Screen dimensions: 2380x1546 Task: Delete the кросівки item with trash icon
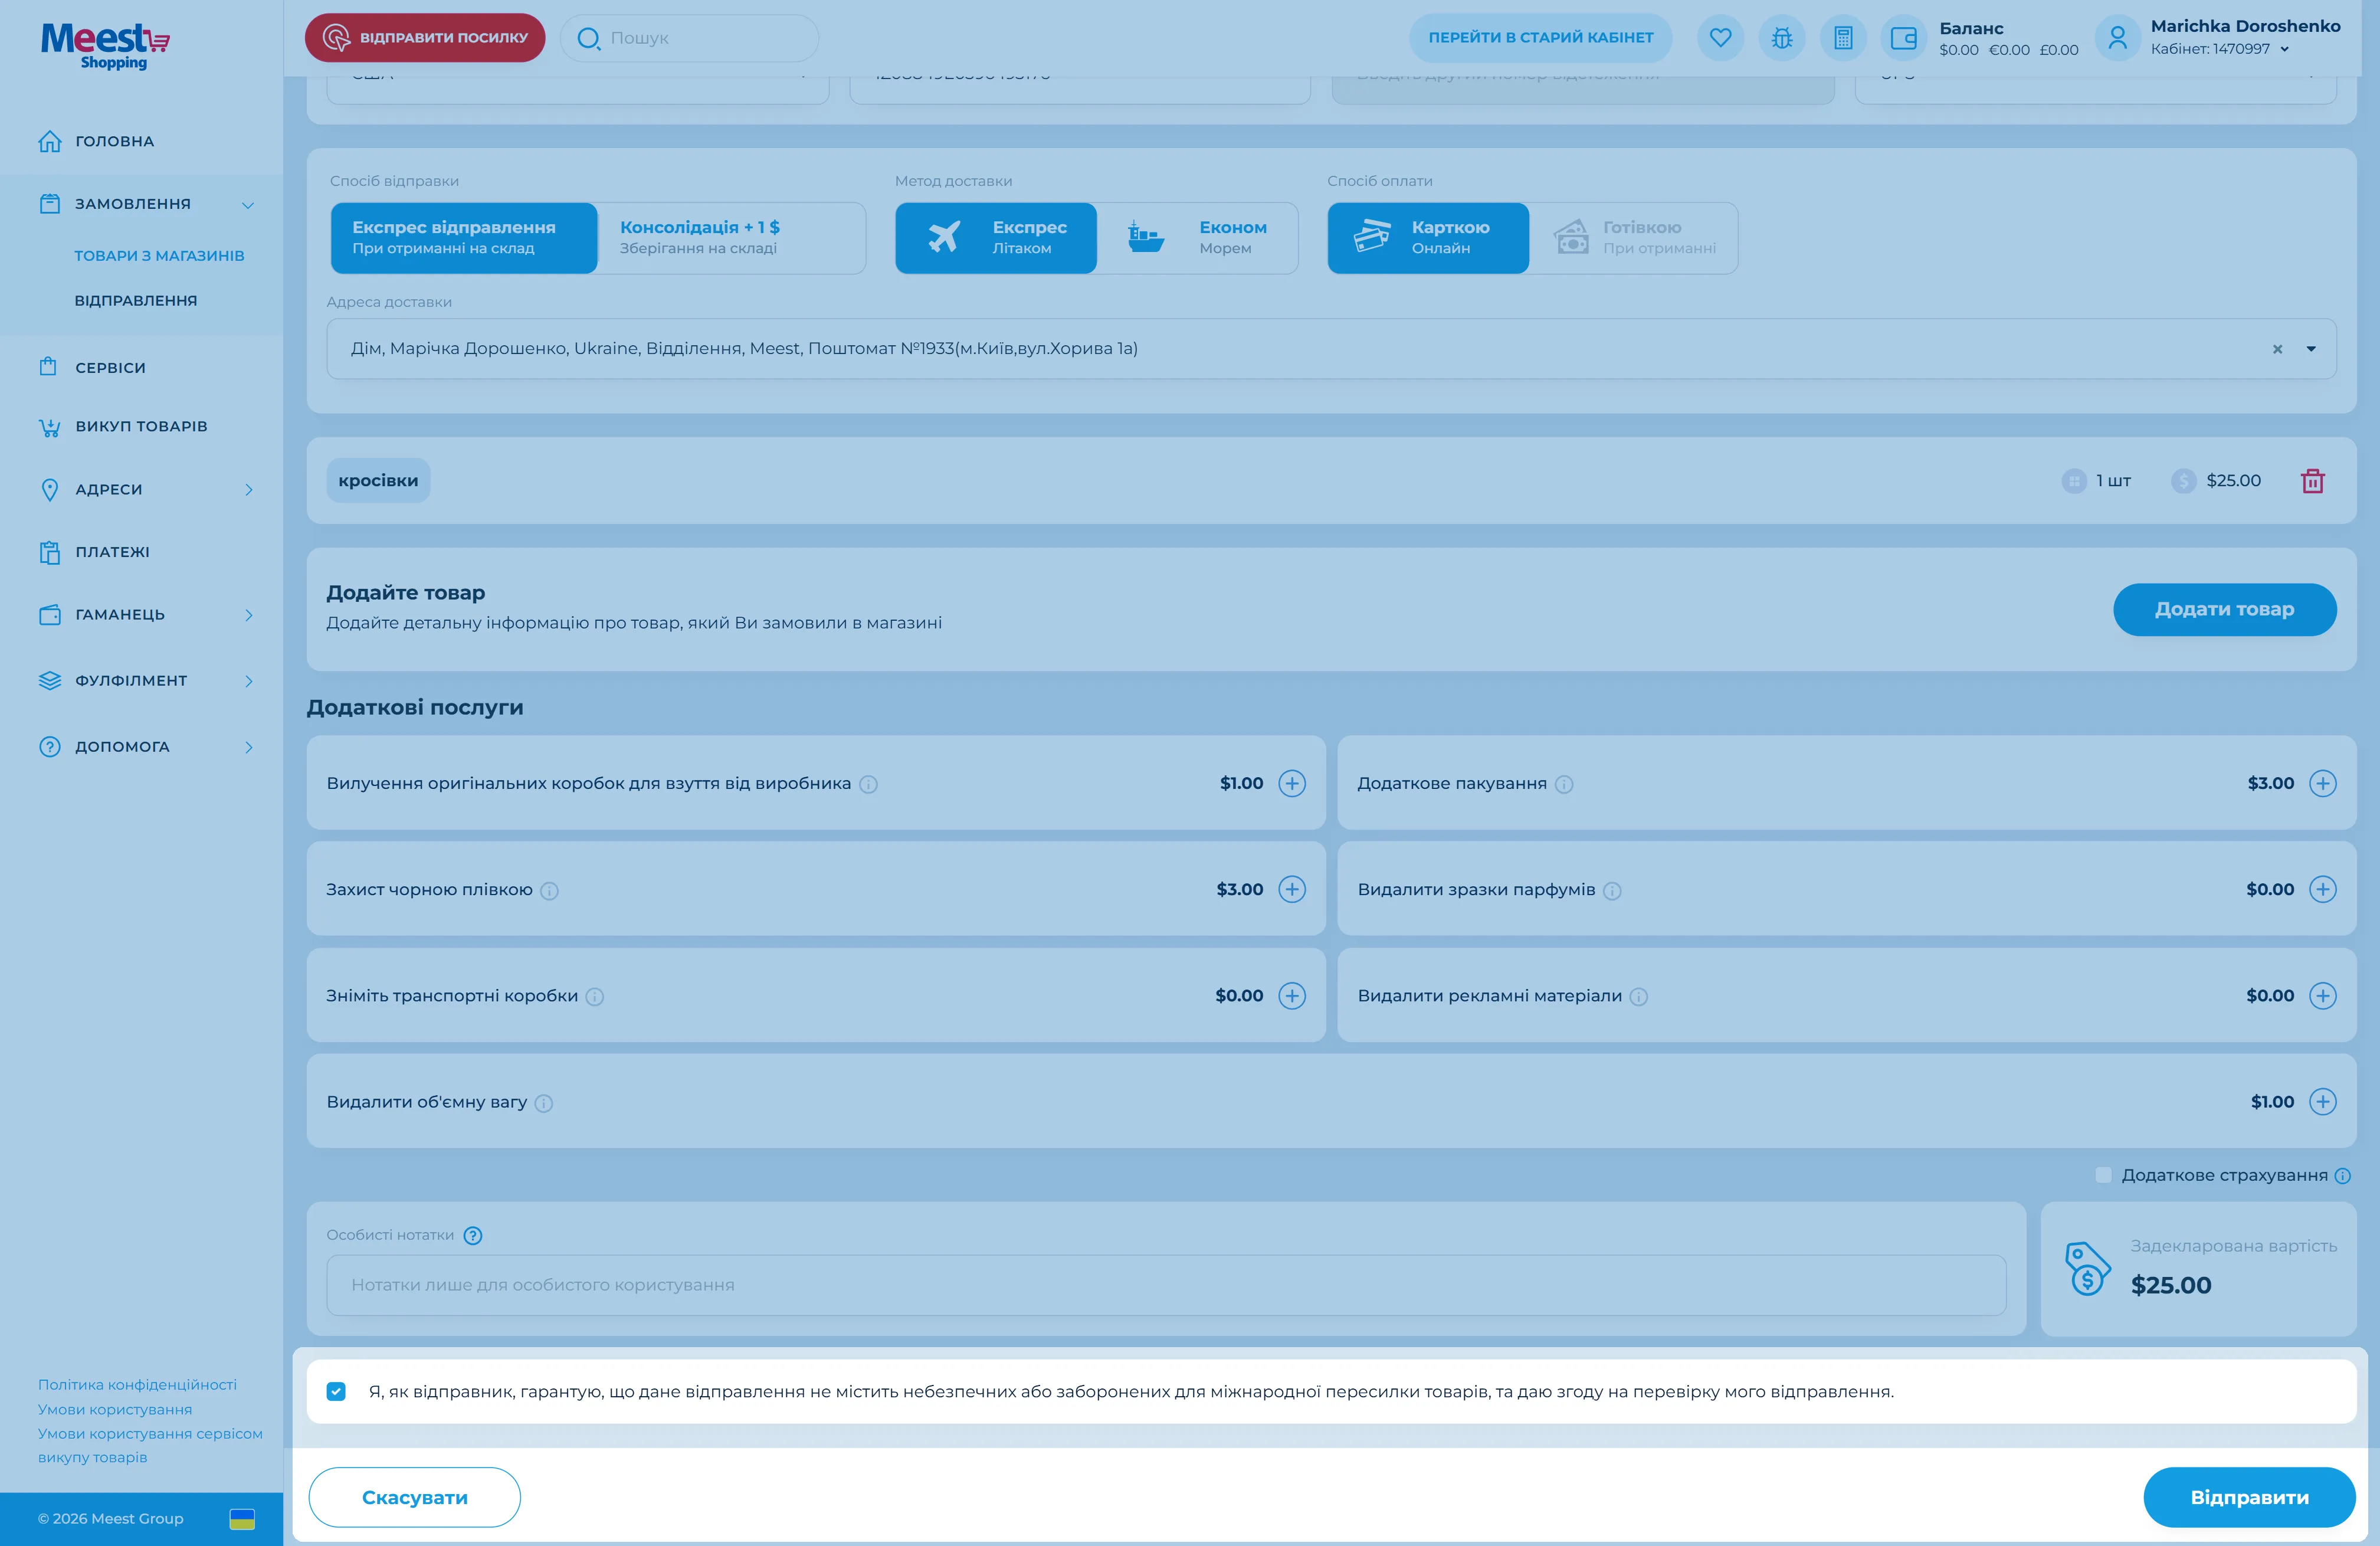coord(2312,481)
